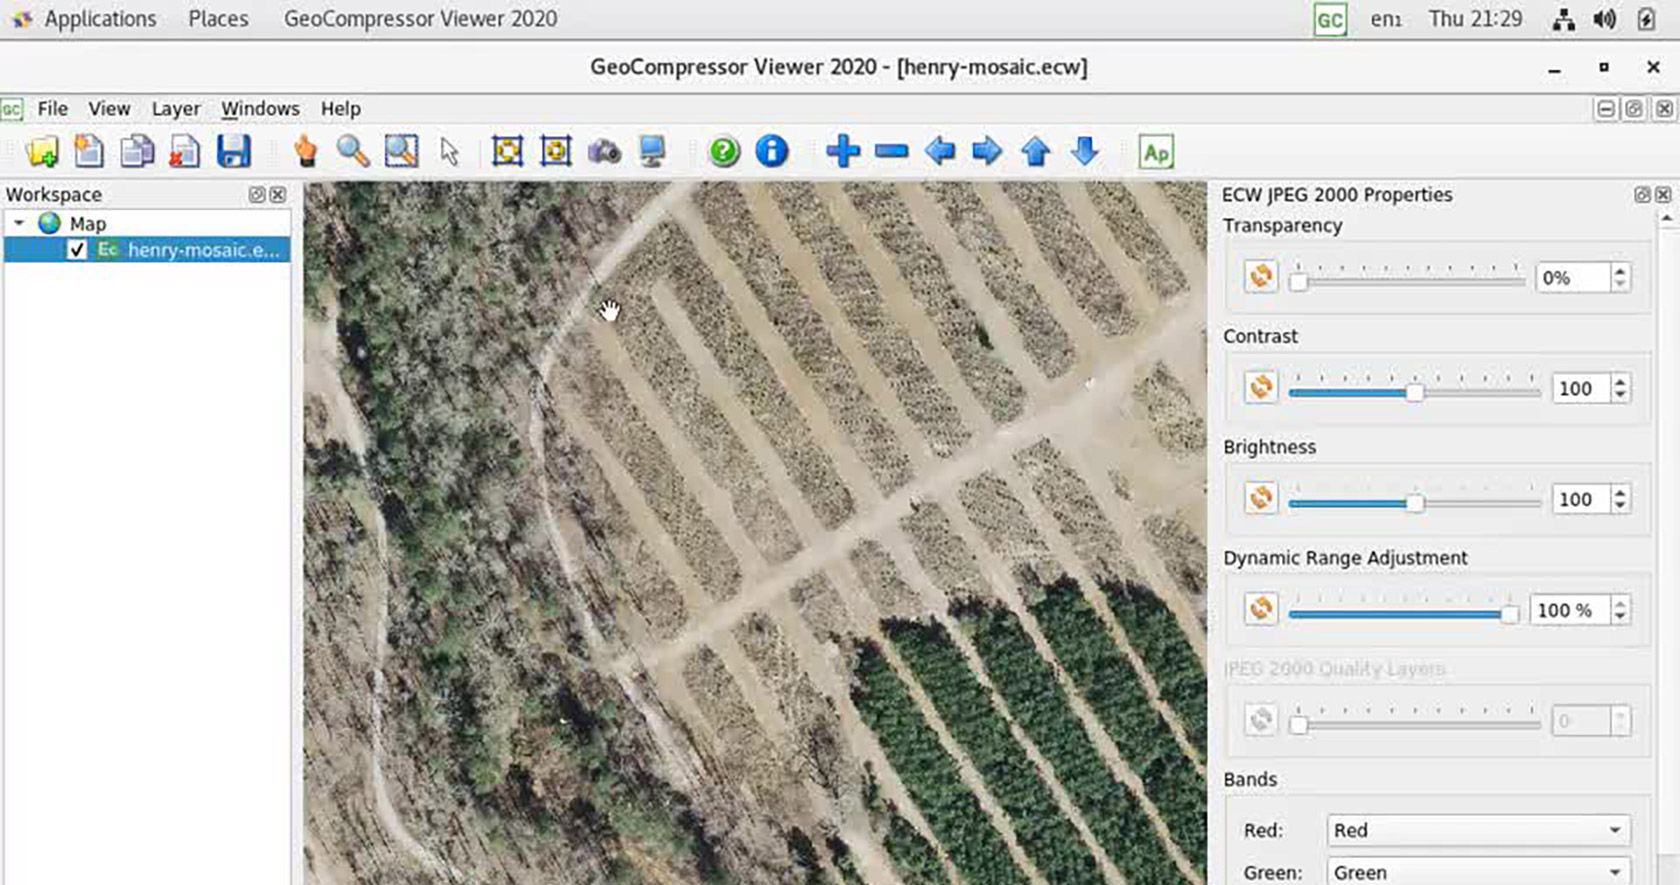Click the Transparency slider handle
This screenshot has width=1680, height=885.
pos(1298,282)
